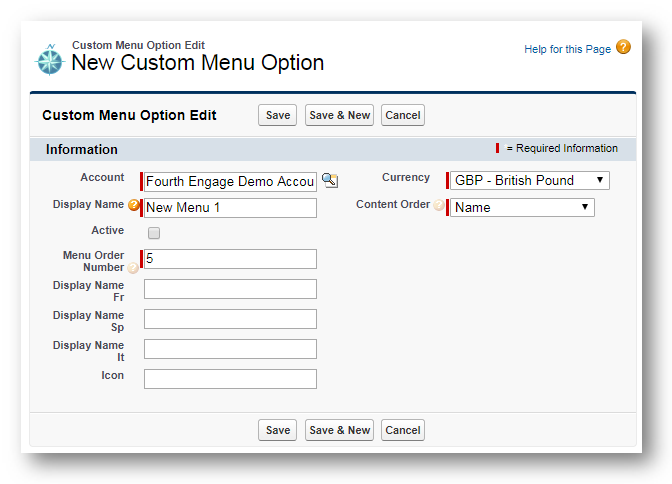
Task: Click the compass icon beside the page title
Action: click(49, 58)
